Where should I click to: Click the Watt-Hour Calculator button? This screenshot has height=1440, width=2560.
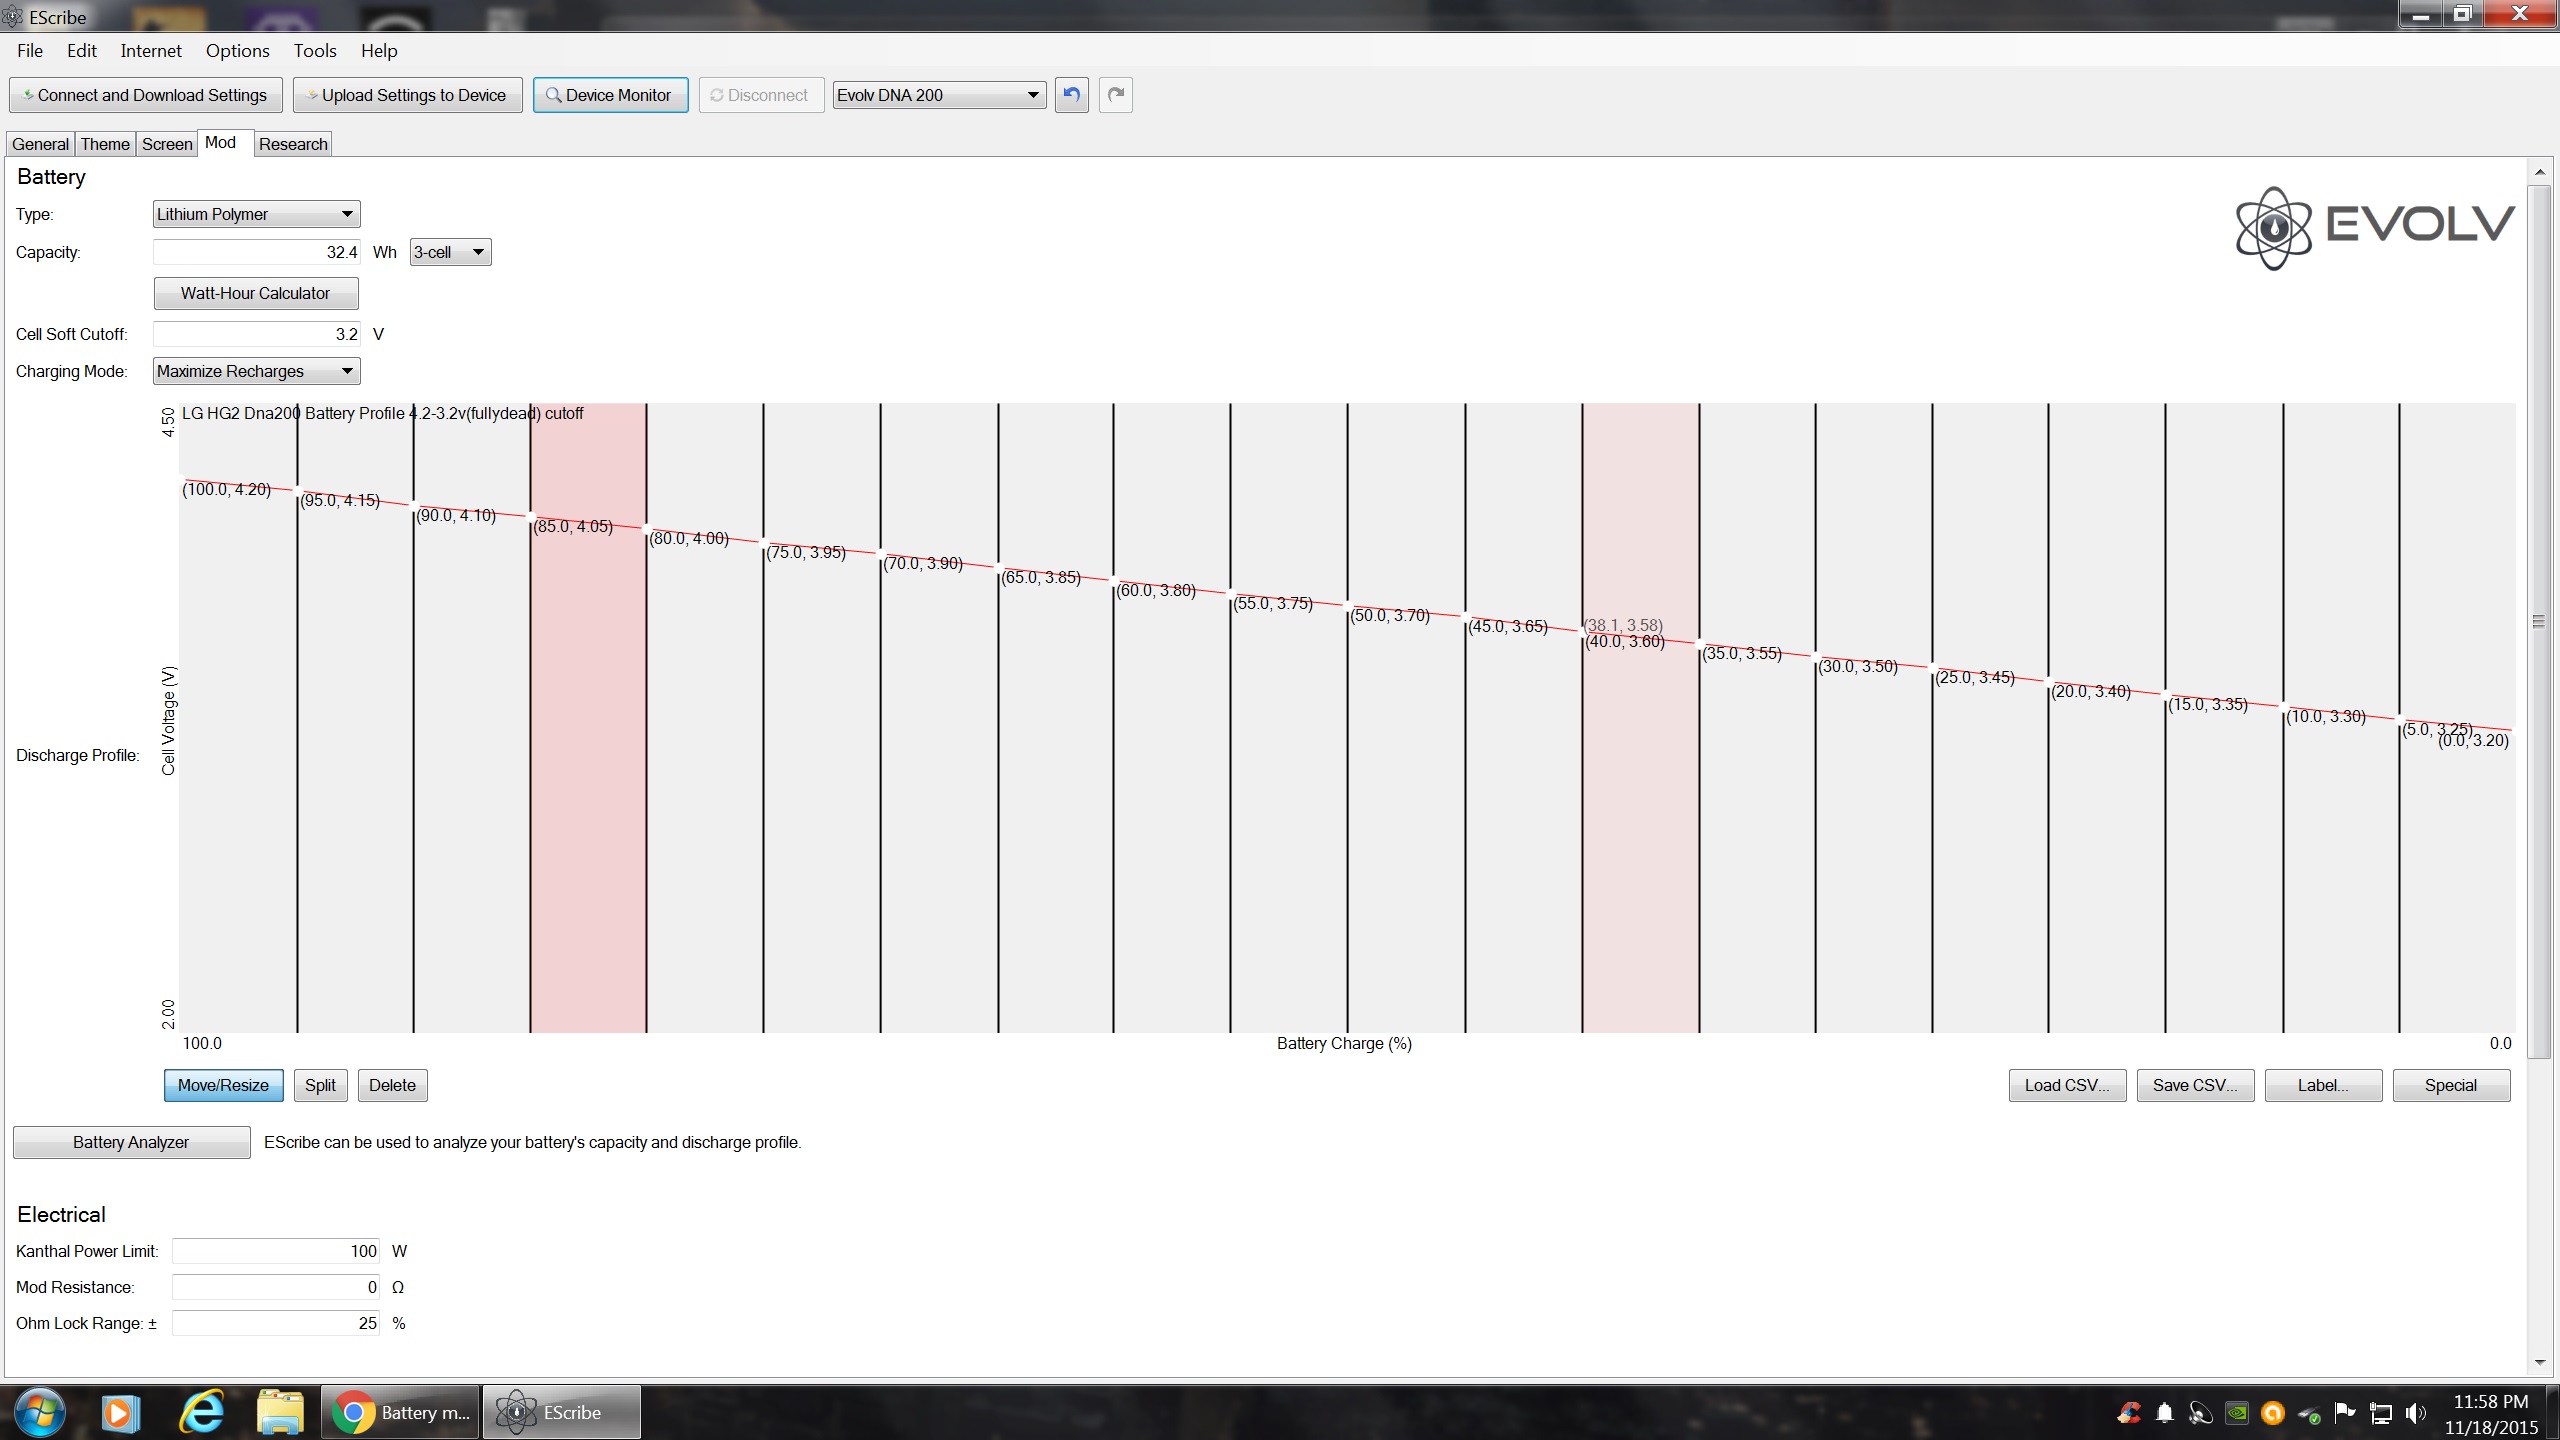coord(255,293)
